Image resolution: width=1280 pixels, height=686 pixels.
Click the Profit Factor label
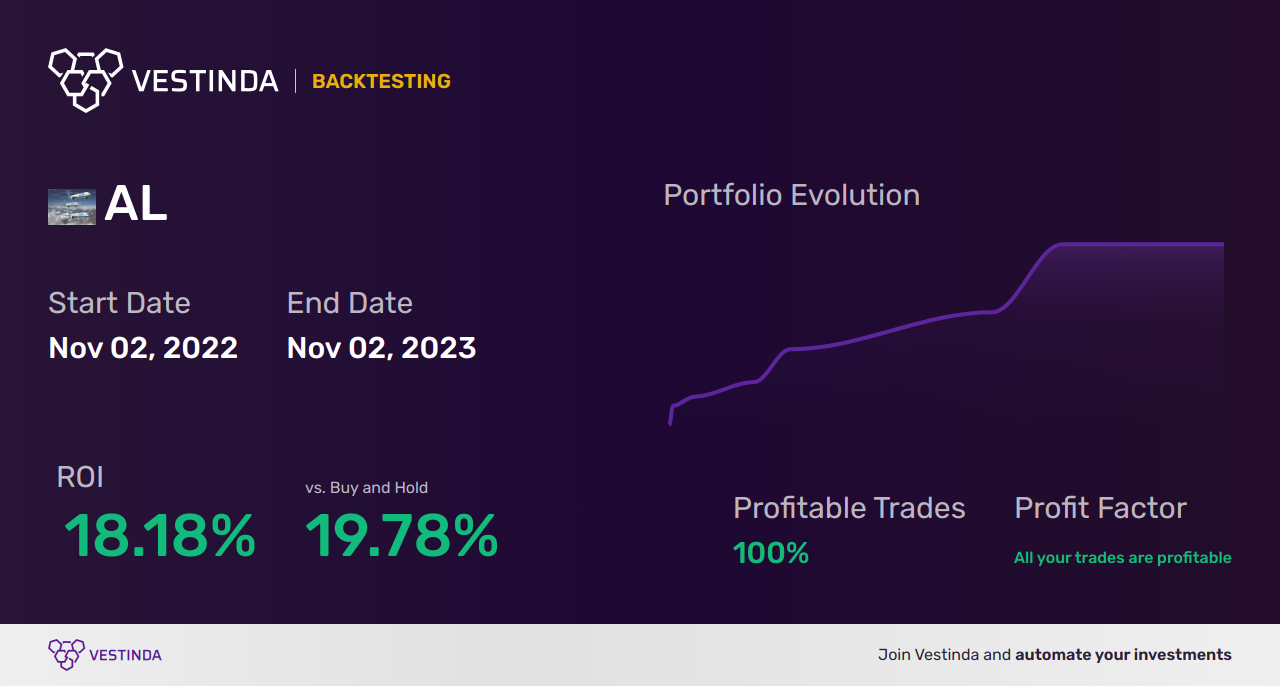click(1100, 508)
